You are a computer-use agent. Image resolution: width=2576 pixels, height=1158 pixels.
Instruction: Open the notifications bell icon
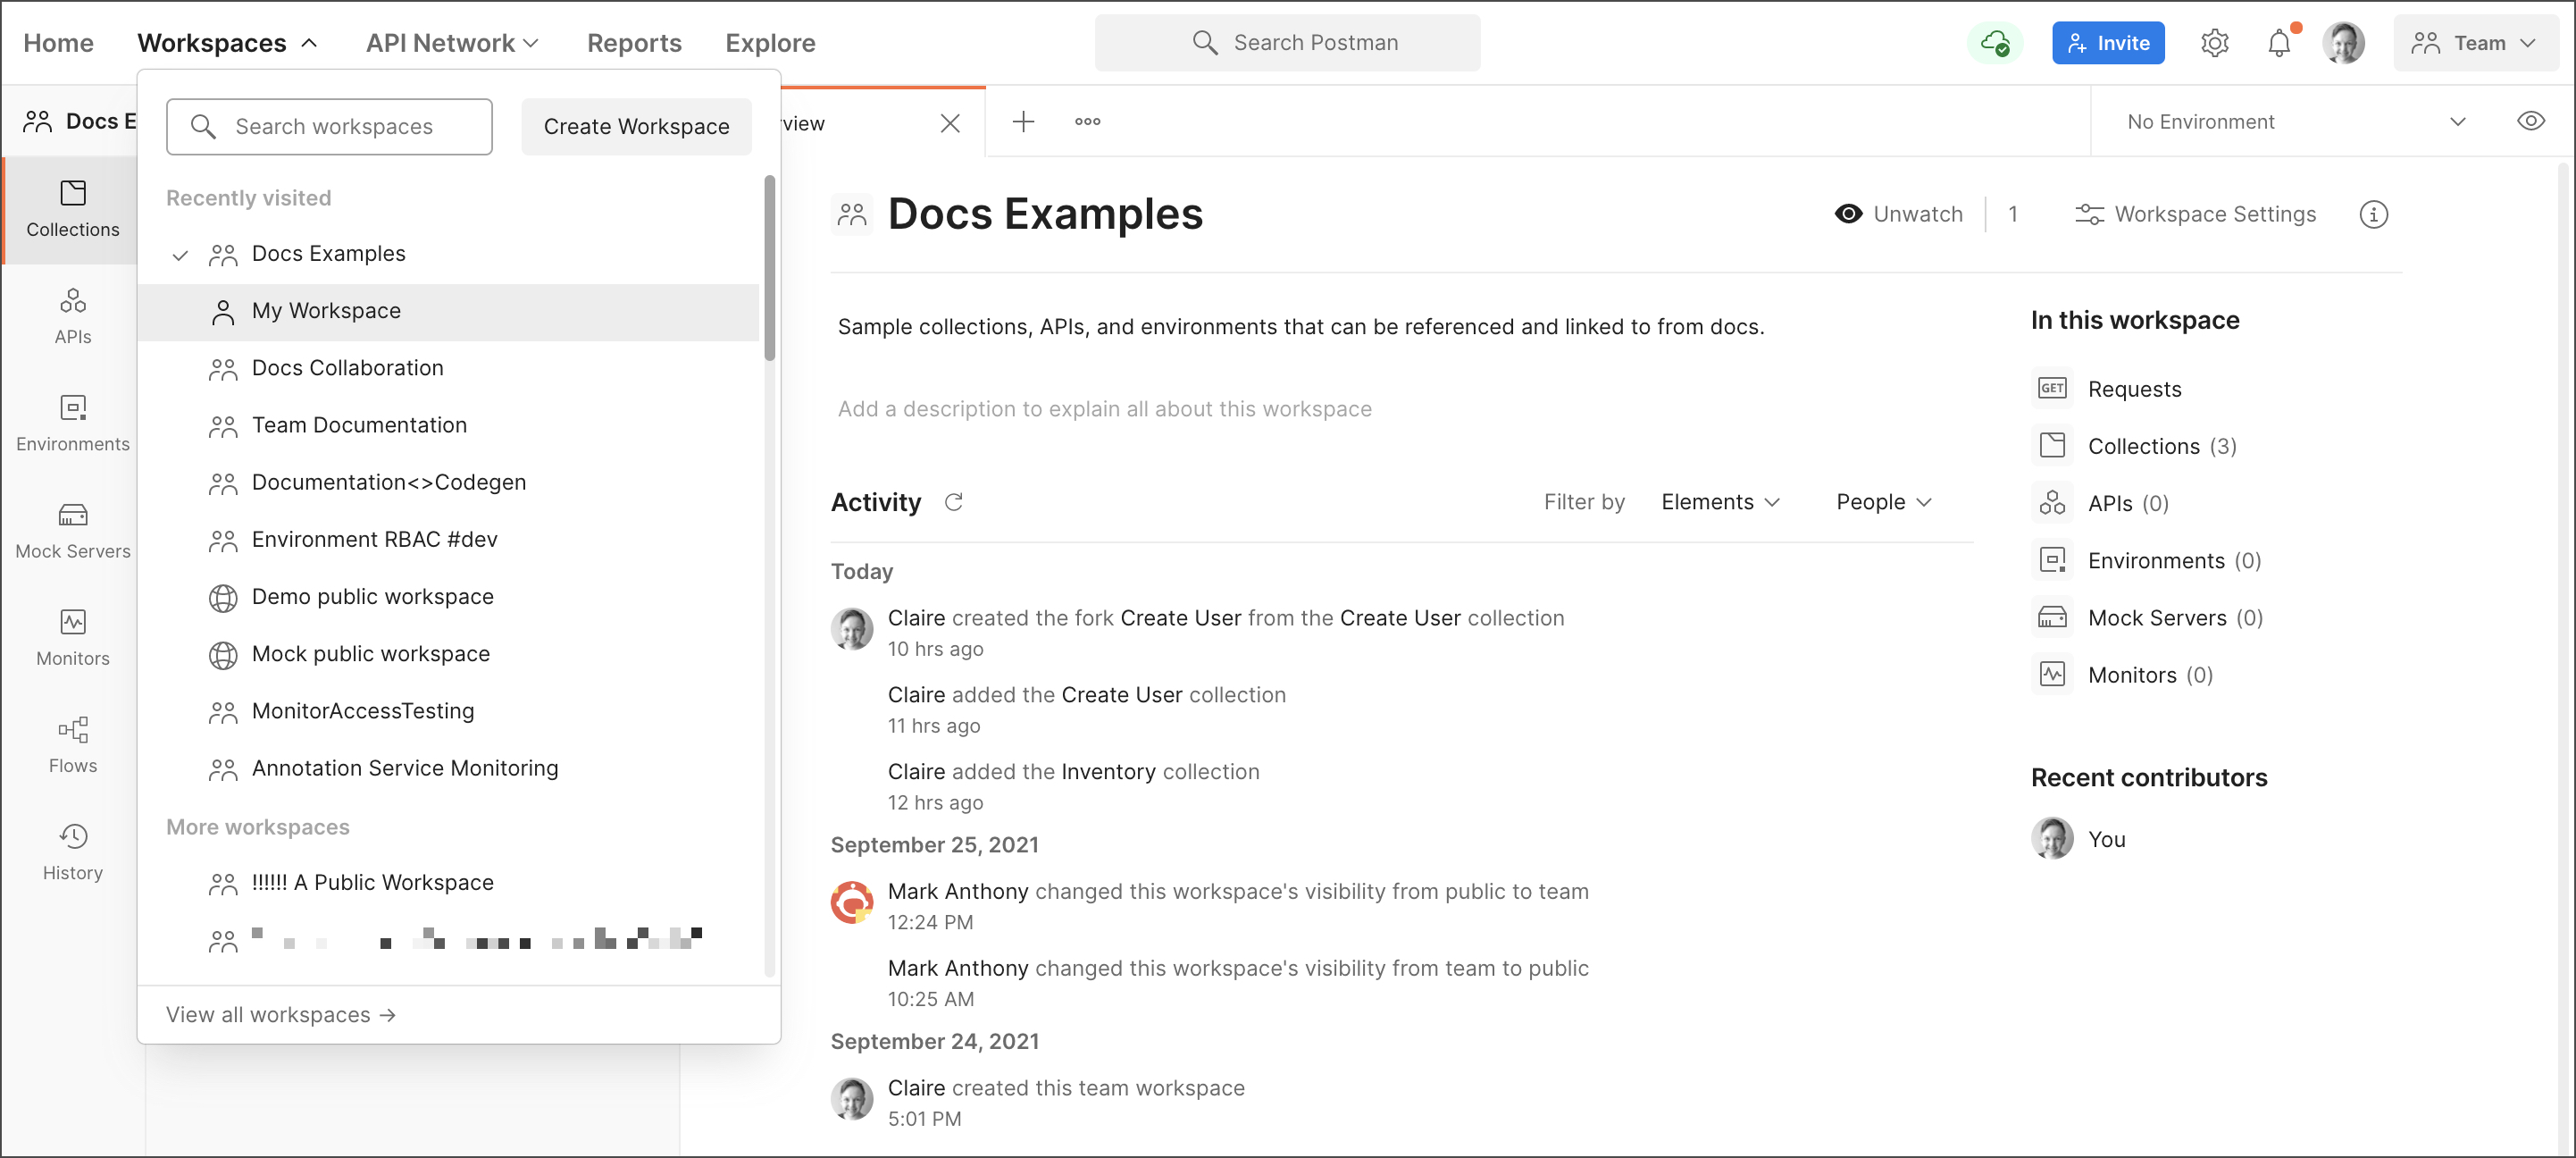[2279, 43]
